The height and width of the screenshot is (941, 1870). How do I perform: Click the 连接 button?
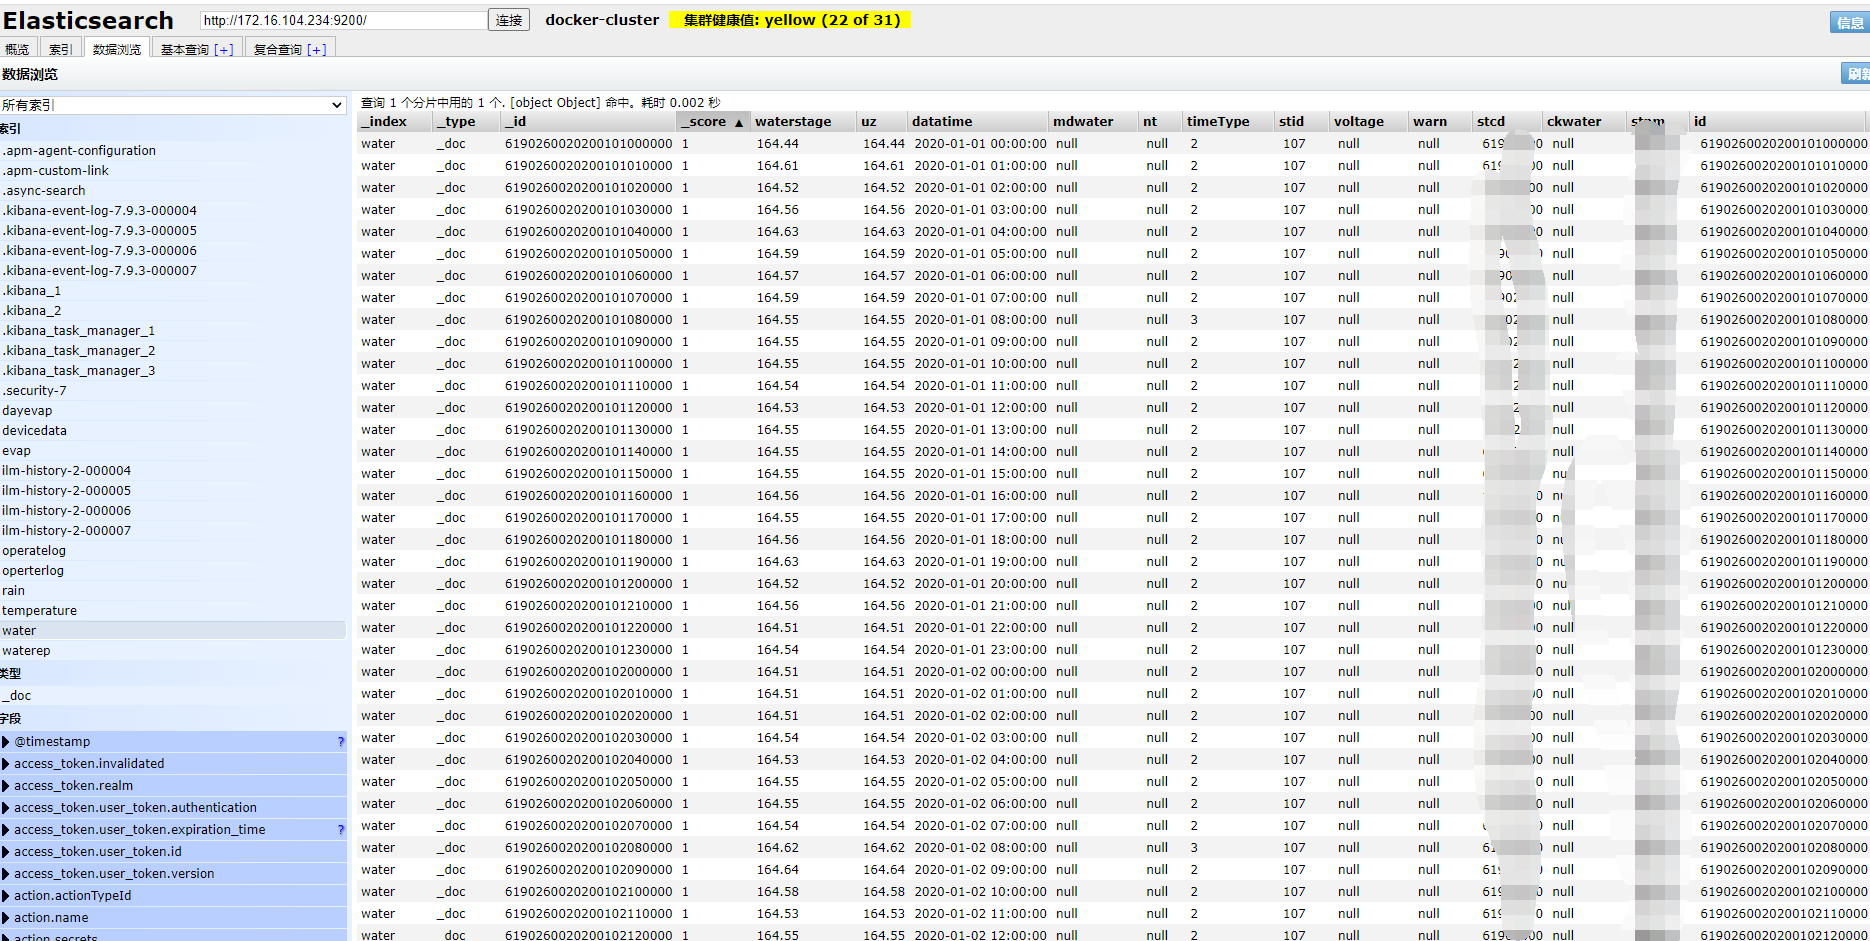pos(508,19)
